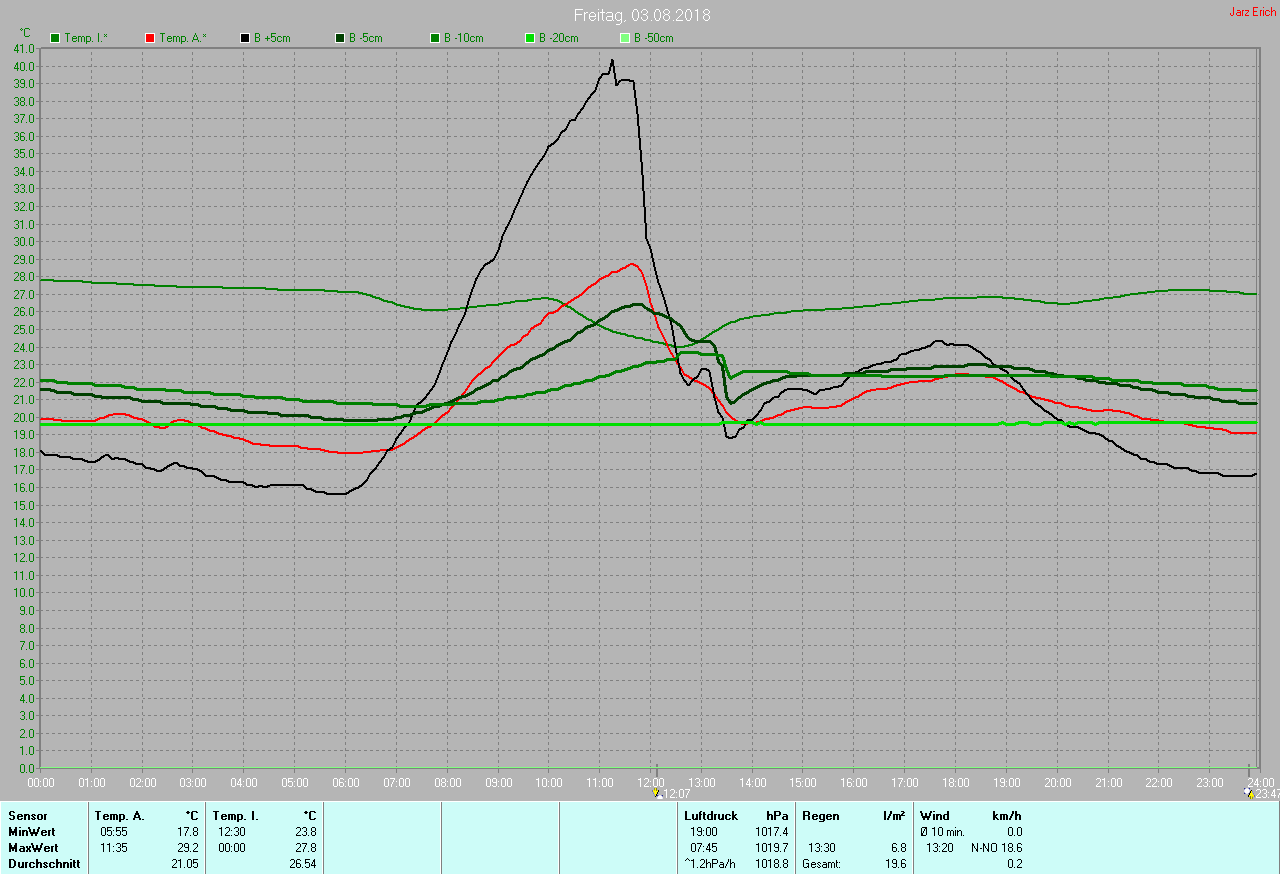Click the "24:00" label on the time axis
This screenshot has height=874, width=1280.
click(x=1260, y=782)
